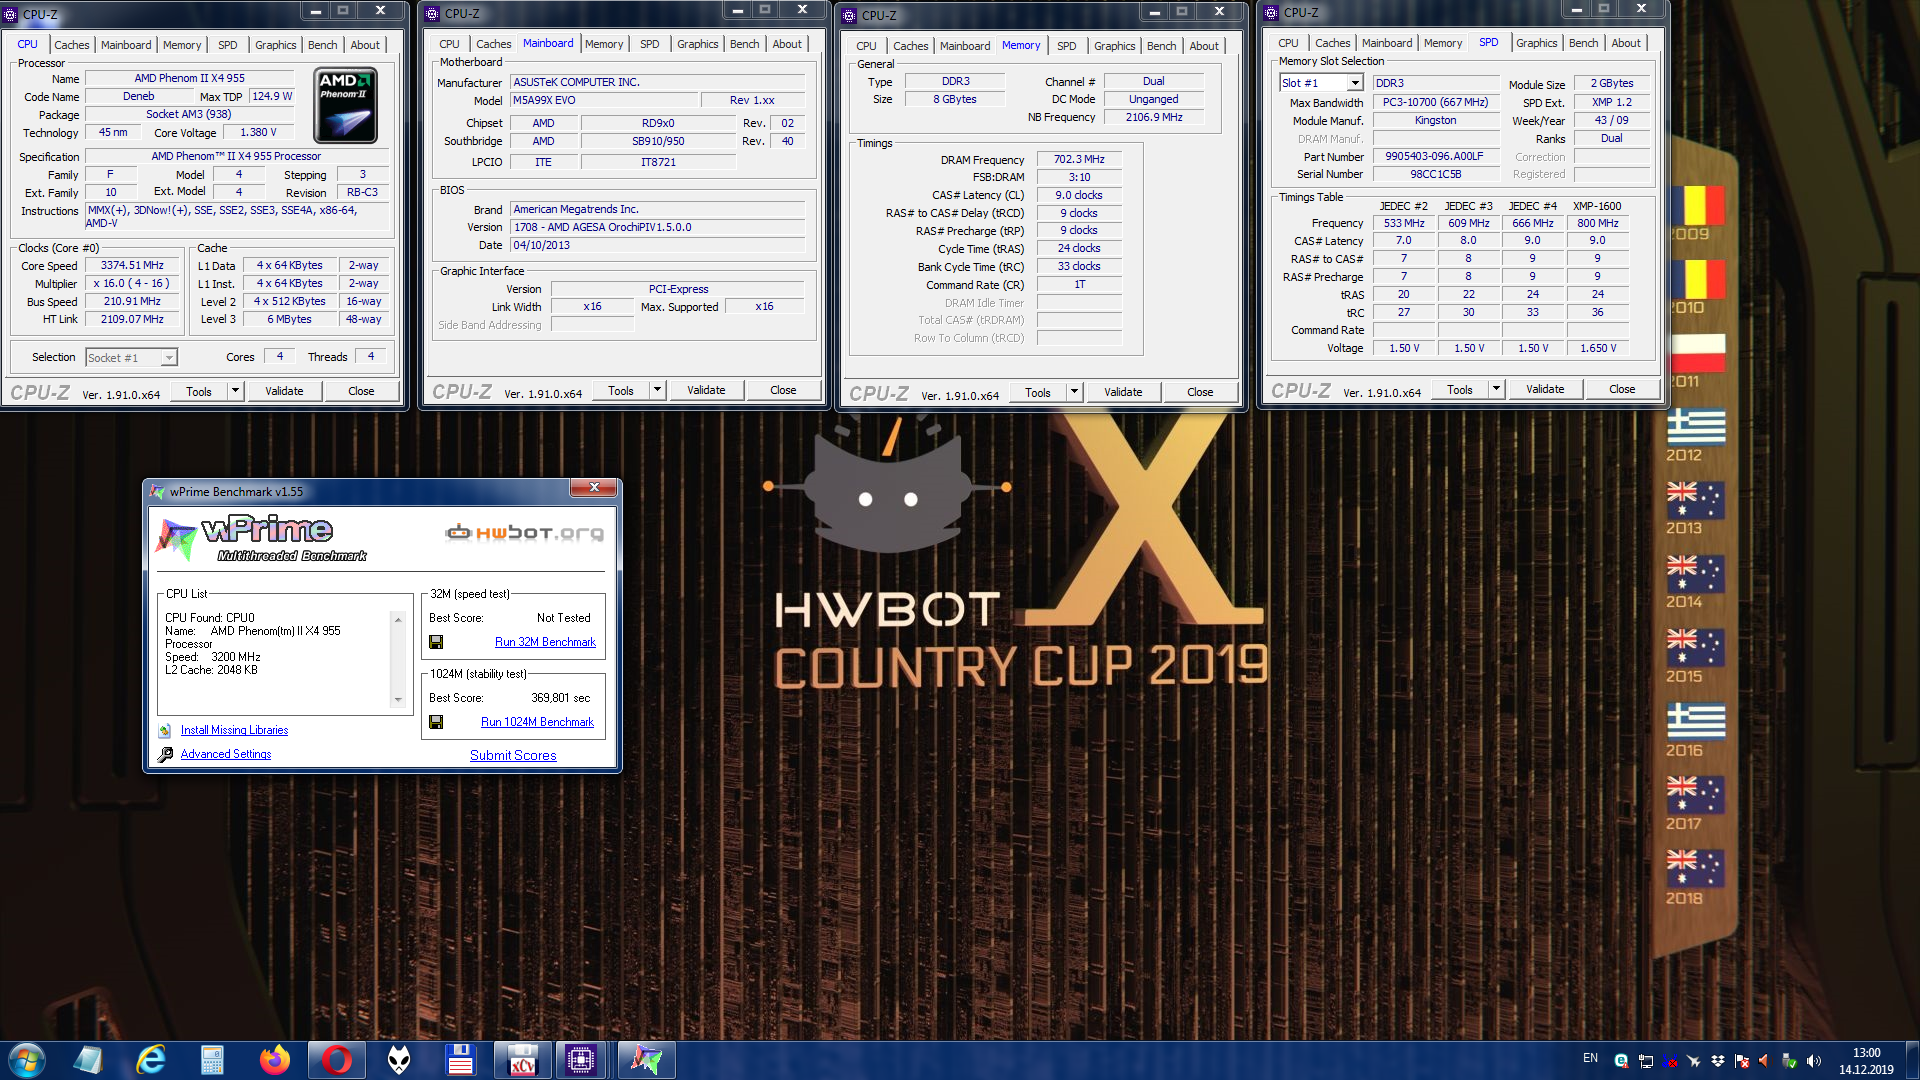1920x1080 pixels.
Task: Click Install Missing Libraries link
Action: [x=234, y=730]
